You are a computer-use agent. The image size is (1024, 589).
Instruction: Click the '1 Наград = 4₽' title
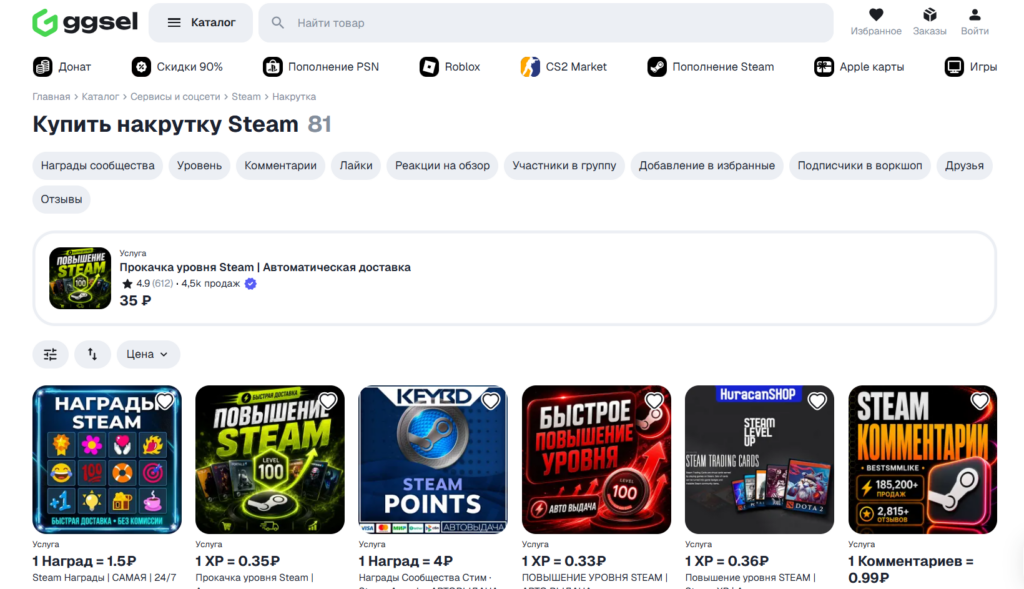tap(406, 561)
